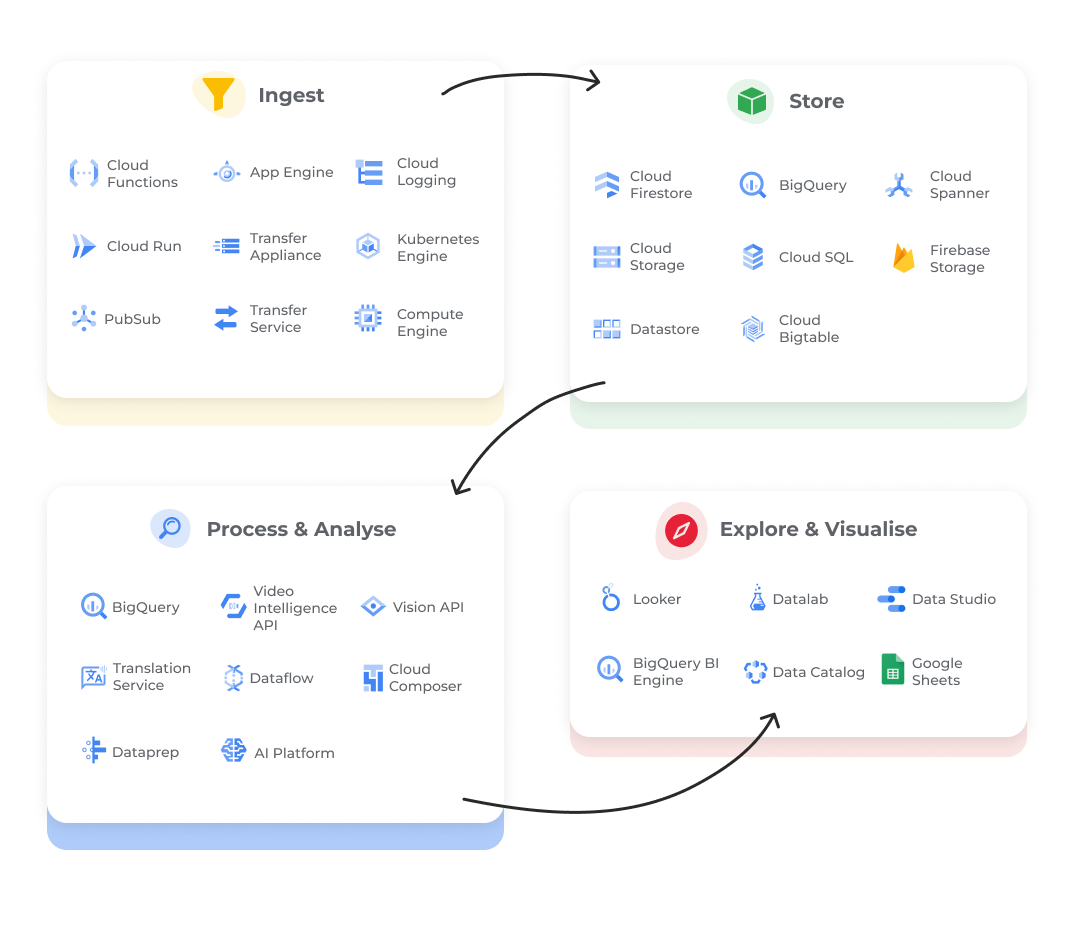Click the Process & Analyse magnifier icon
Image resolution: width=1068 pixels, height=939 pixels.
point(170,528)
